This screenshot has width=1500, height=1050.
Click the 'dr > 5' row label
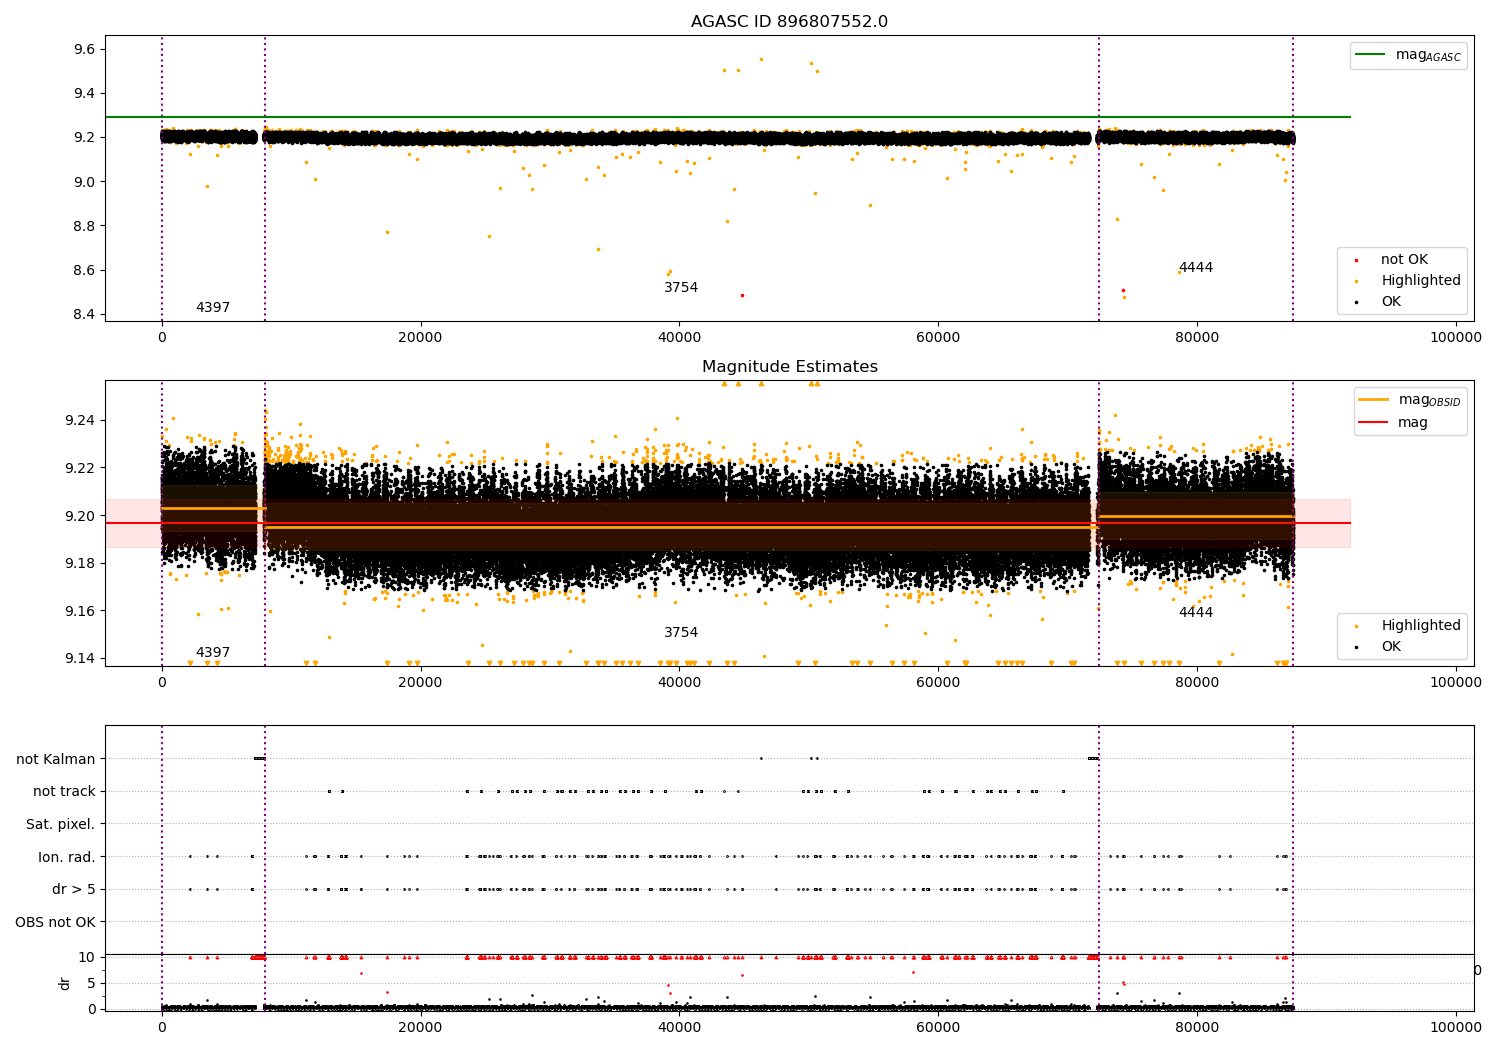(74, 890)
